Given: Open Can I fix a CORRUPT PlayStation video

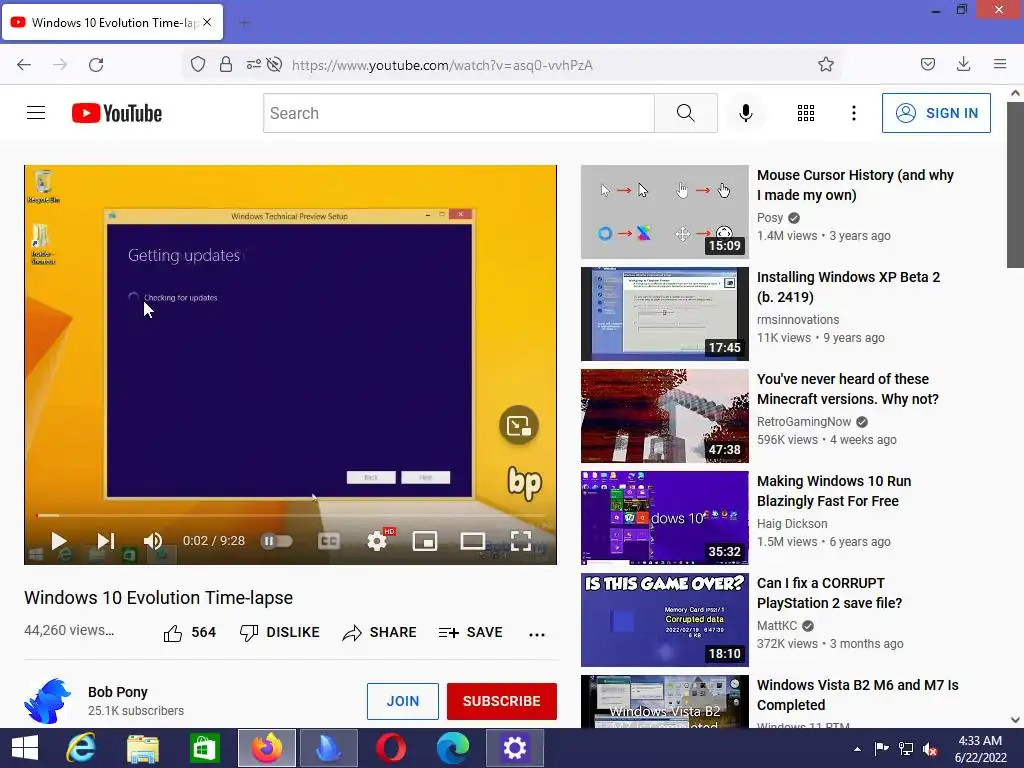Looking at the screenshot, I should pos(829,592).
